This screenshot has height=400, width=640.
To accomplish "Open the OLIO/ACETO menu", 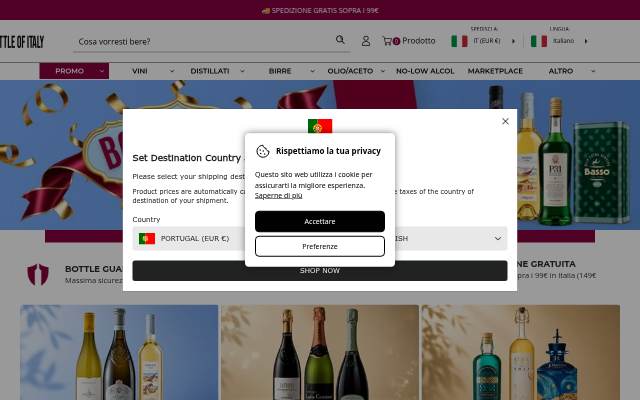I will pyautogui.click(x=350, y=71).
